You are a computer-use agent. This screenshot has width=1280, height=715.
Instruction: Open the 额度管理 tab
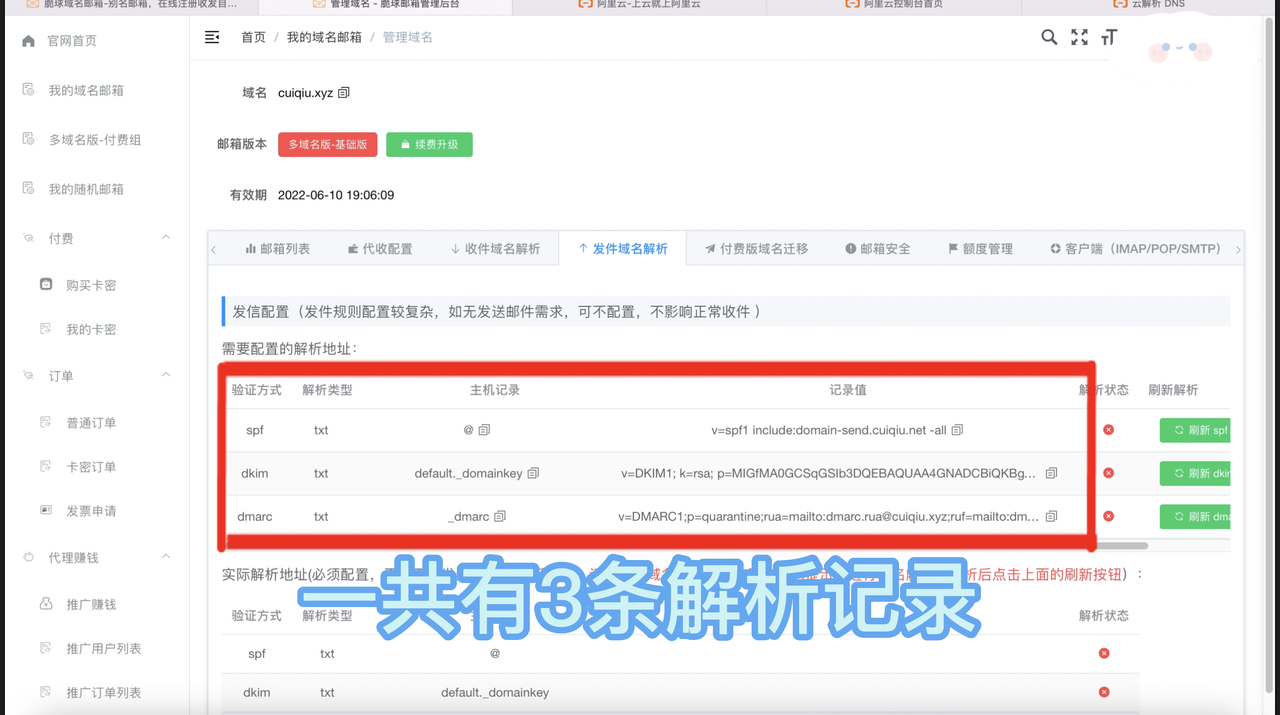click(x=981, y=248)
